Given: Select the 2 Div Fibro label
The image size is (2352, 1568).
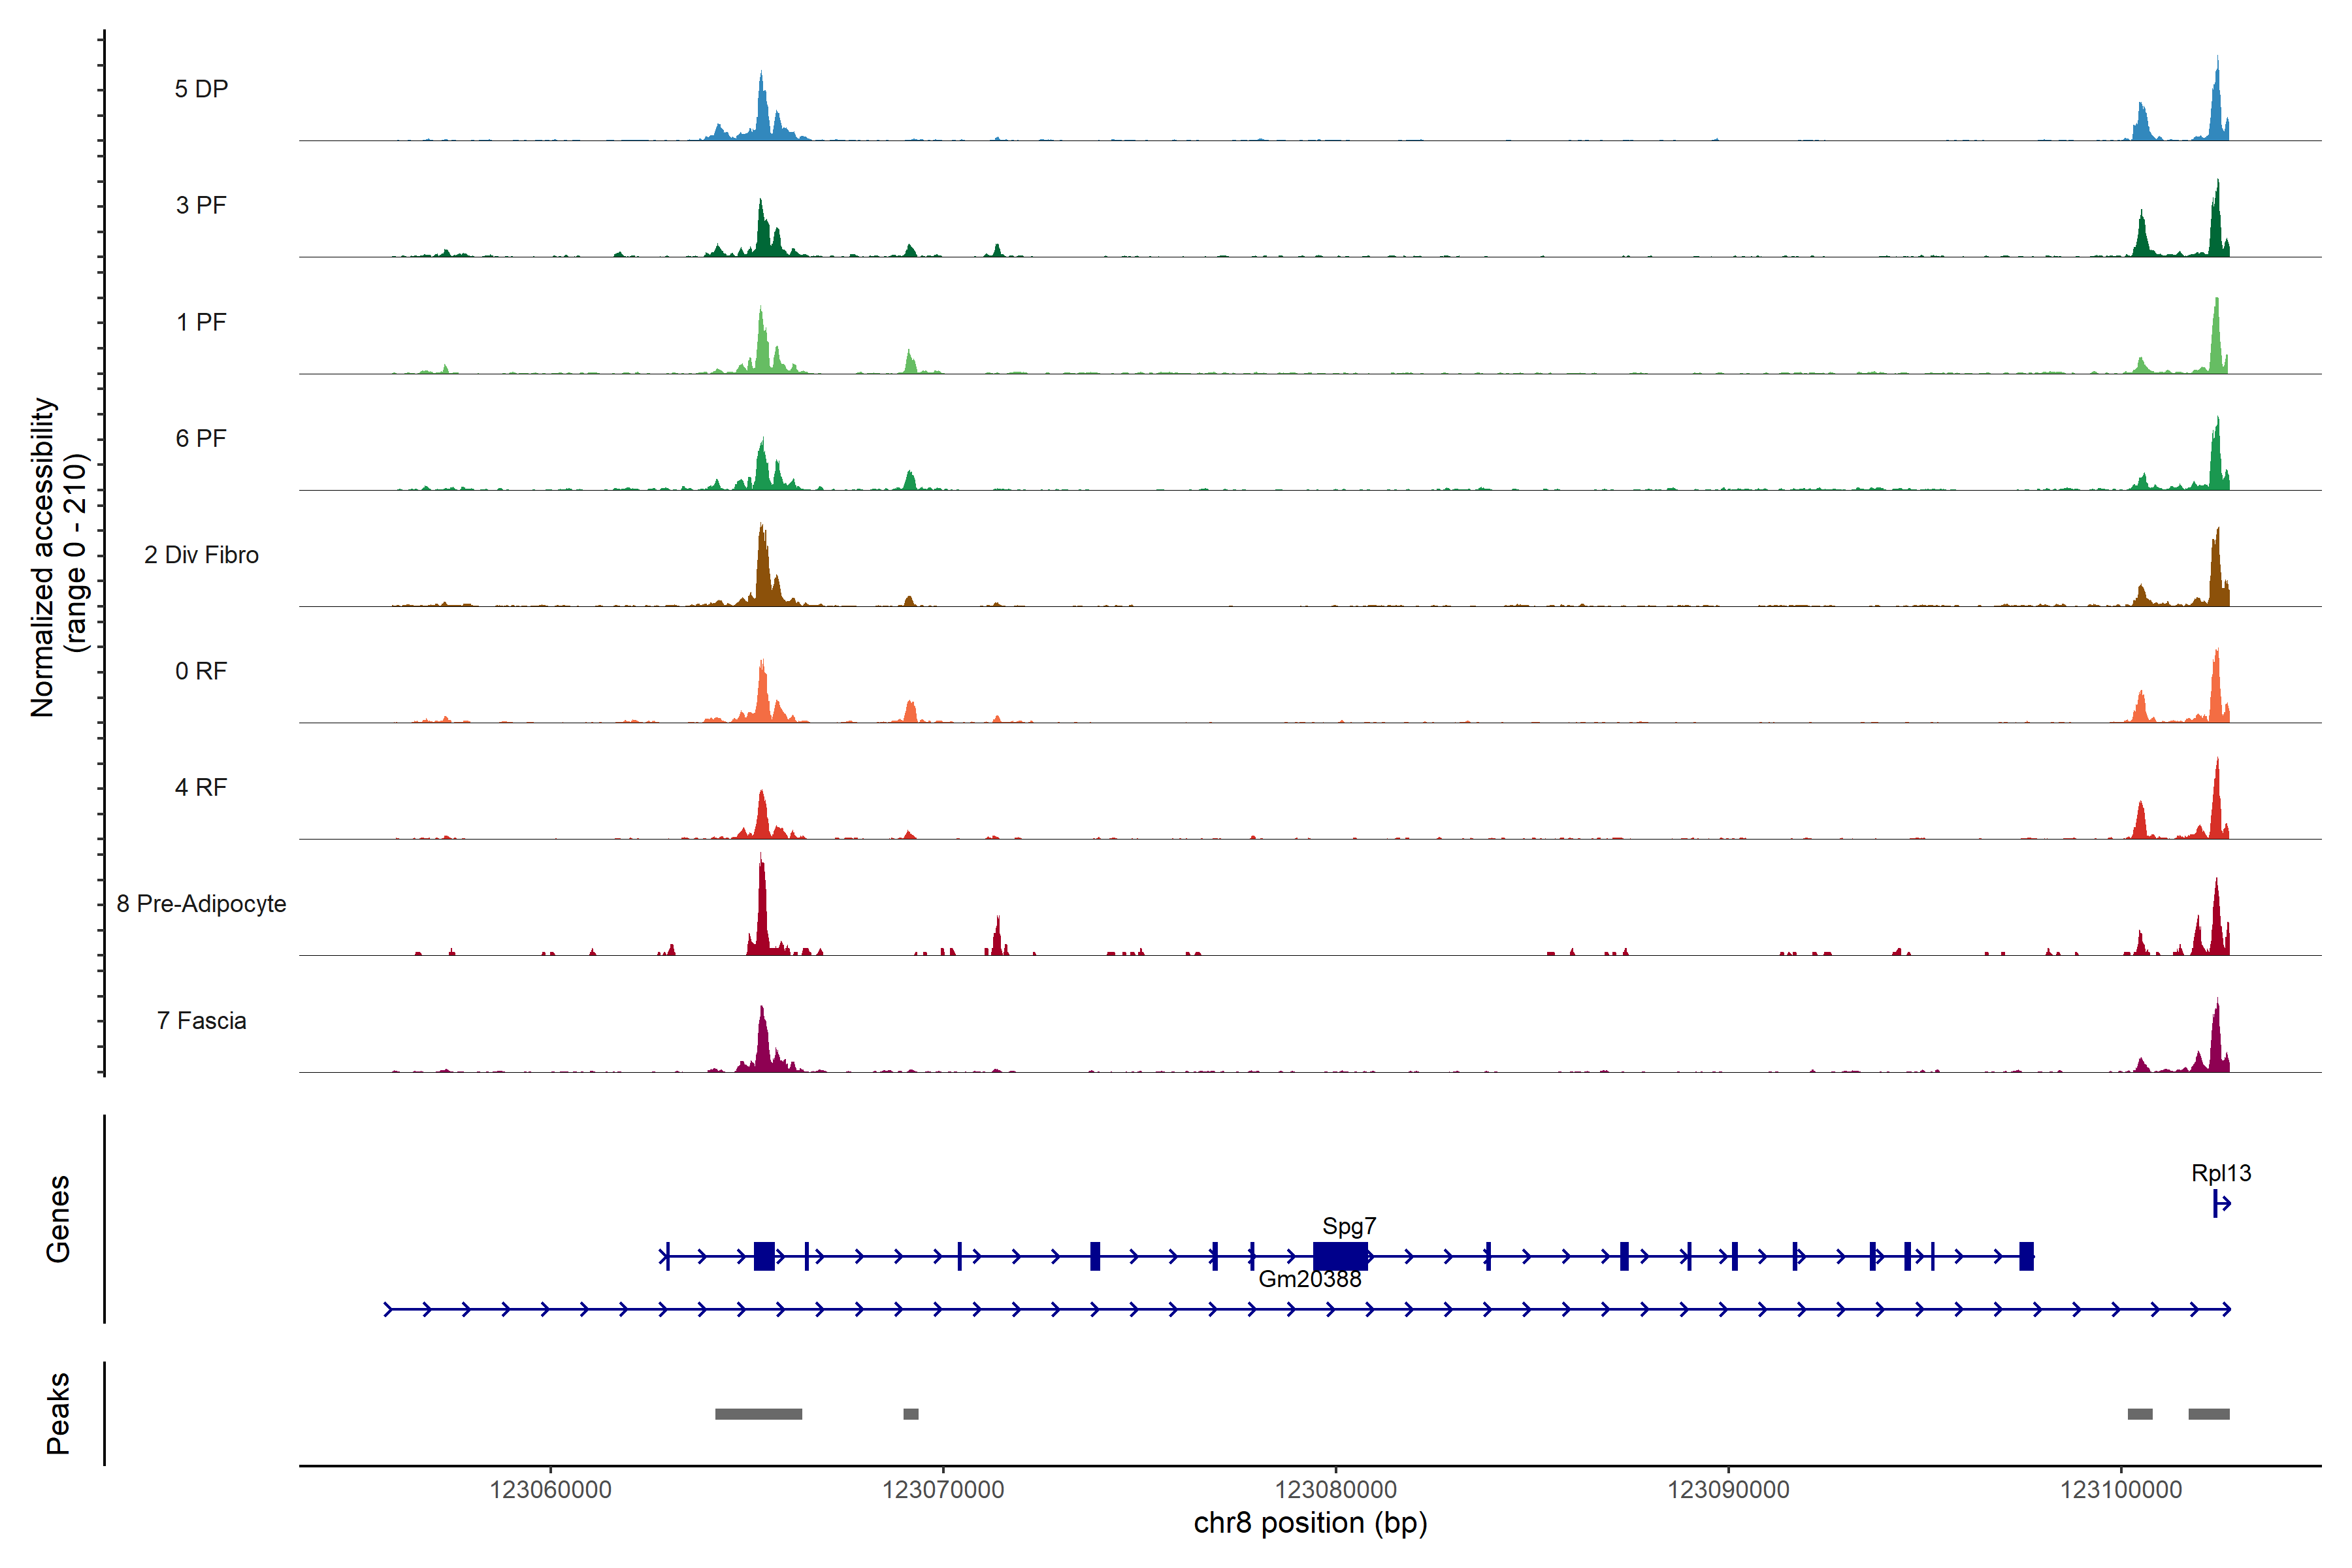Looking at the screenshot, I should pos(201,554).
